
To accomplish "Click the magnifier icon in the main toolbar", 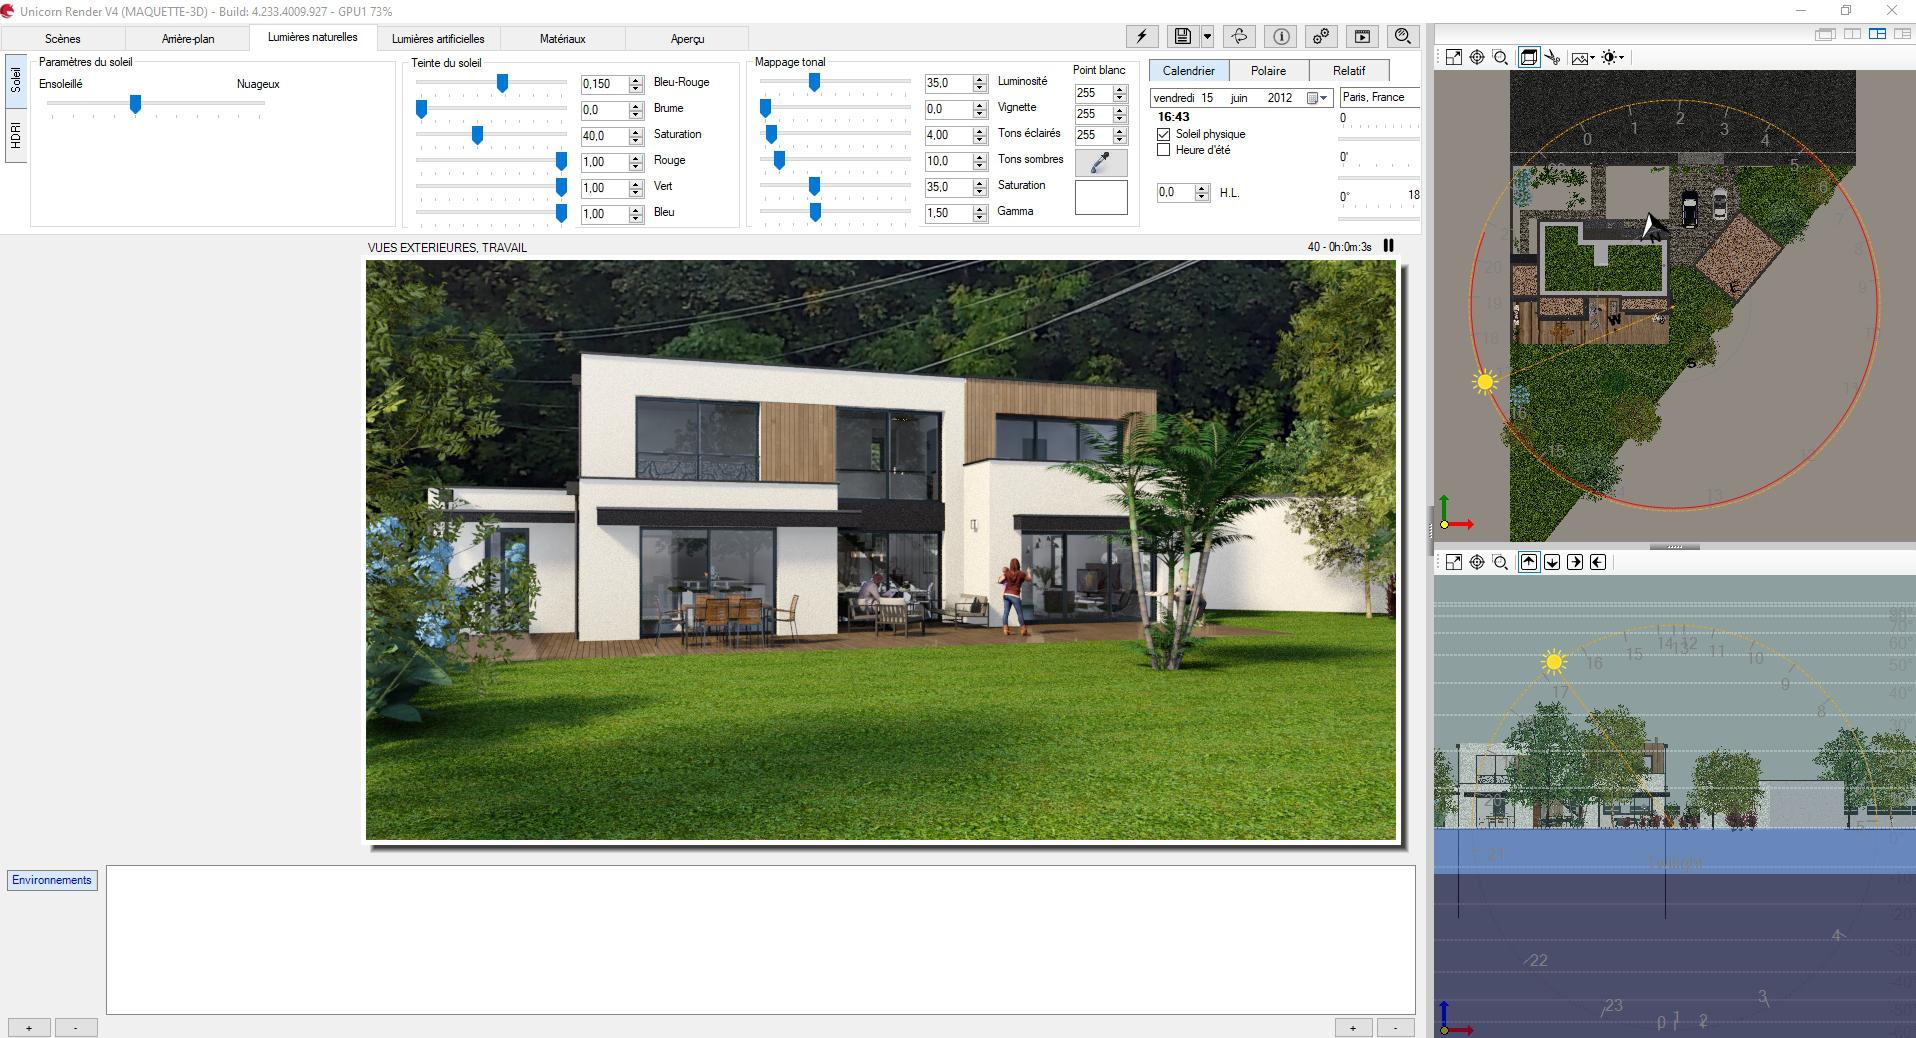I will [x=1403, y=37].
